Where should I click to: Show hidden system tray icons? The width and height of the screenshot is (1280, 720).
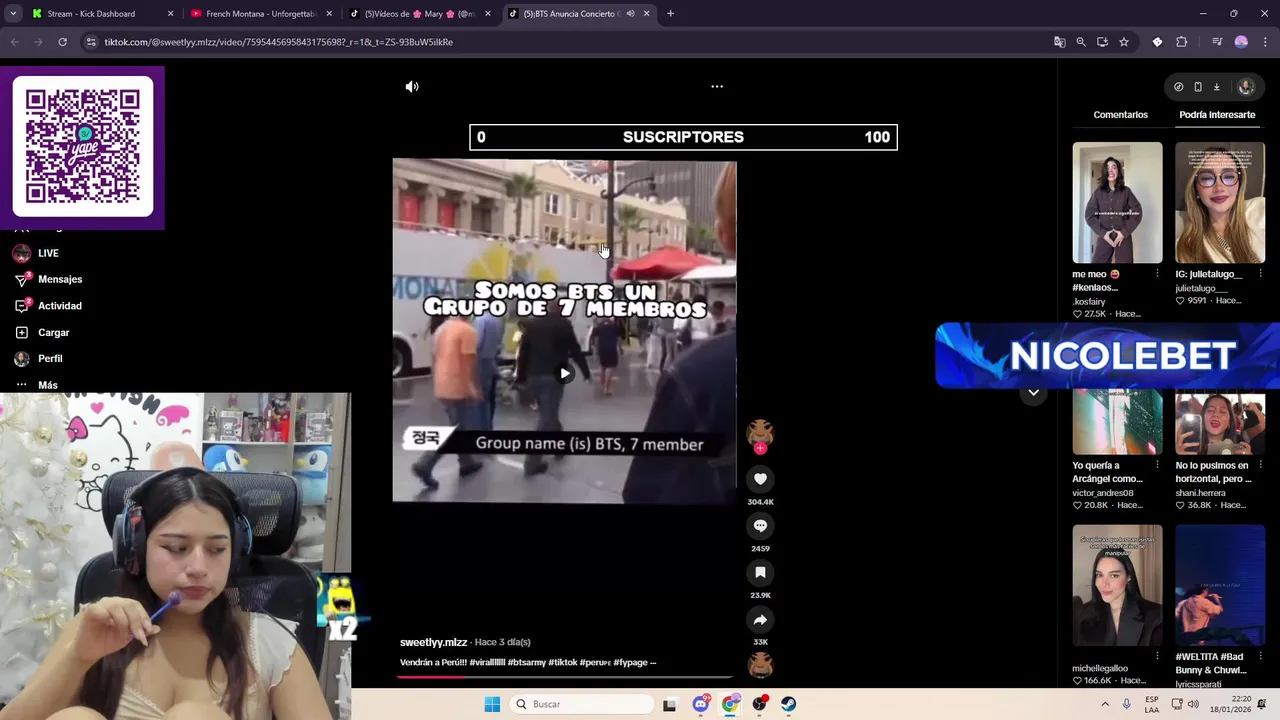click(x=1105, y=704)
